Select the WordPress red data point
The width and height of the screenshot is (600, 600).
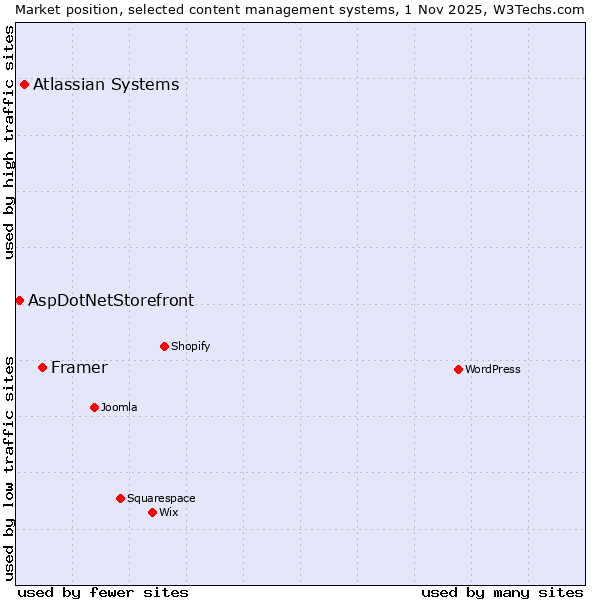pos(458,369)
